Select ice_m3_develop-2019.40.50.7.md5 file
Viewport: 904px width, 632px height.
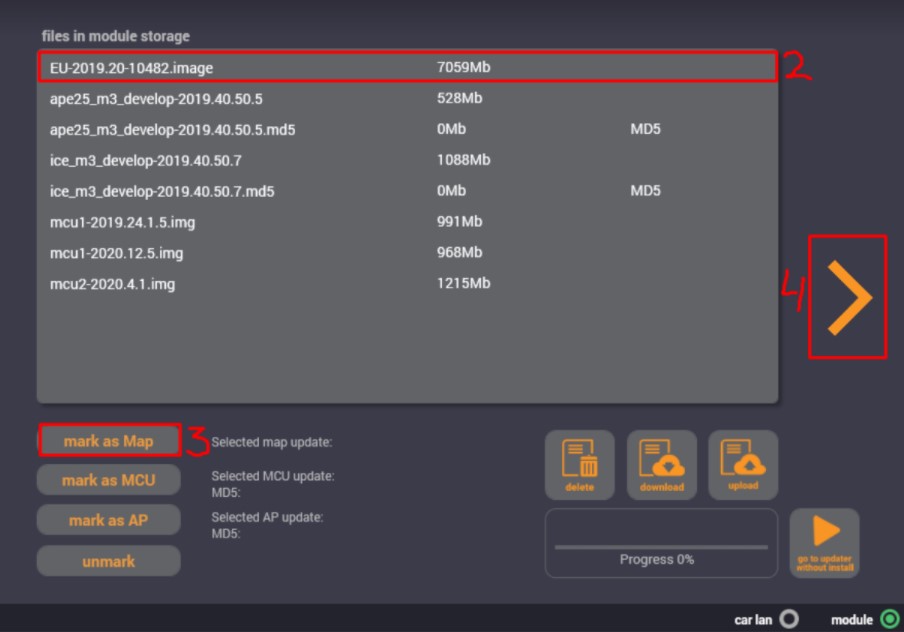pyautogui.click(x=407, y=191)
